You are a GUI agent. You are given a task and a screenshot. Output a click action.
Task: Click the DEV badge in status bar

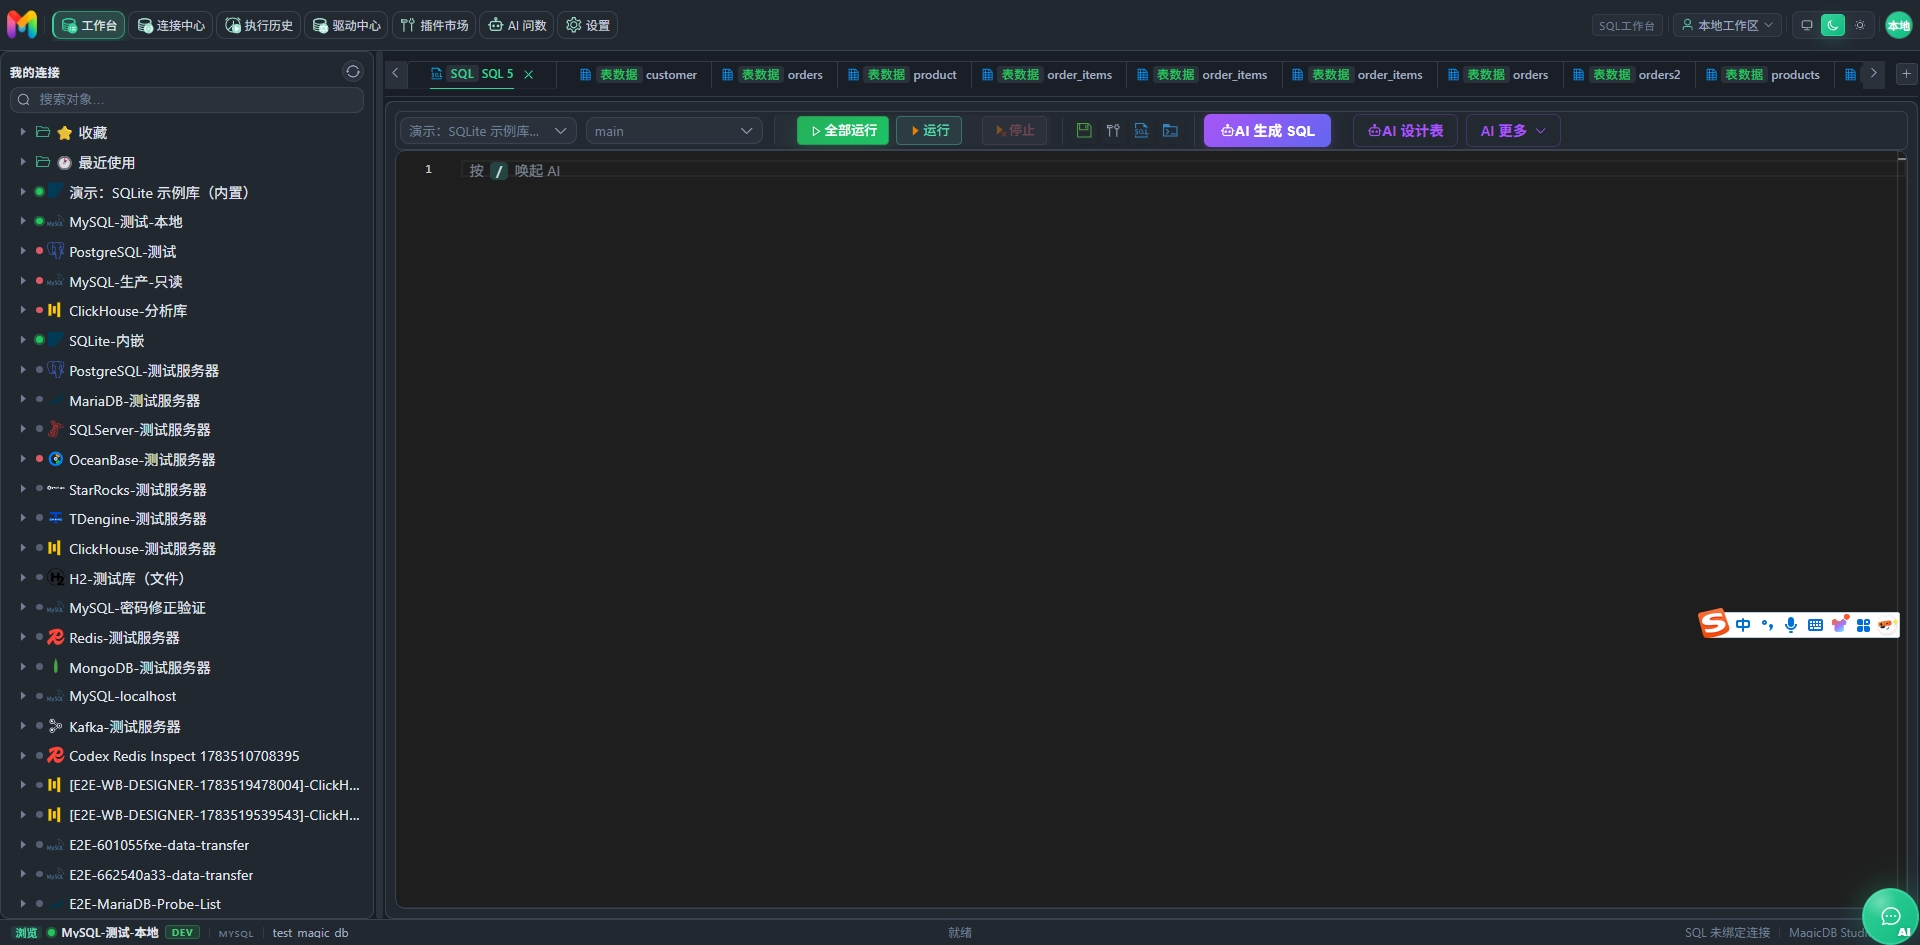[x=182, y=932]
